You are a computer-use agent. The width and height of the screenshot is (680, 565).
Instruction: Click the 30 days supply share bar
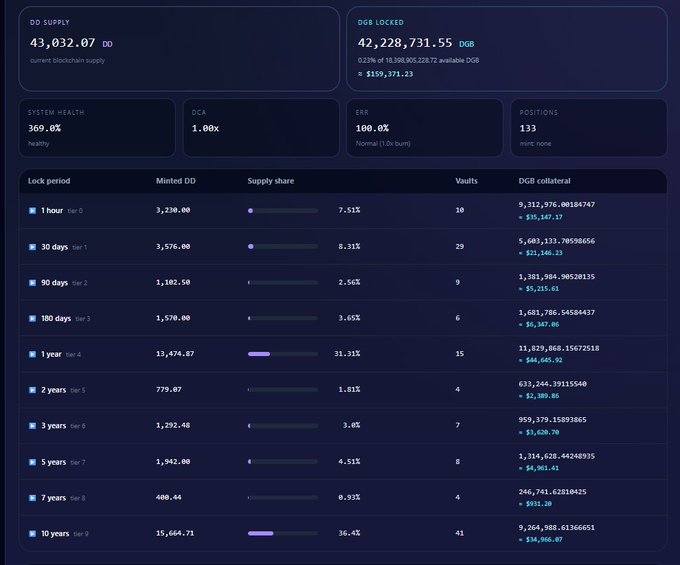[x=283, y=246]
